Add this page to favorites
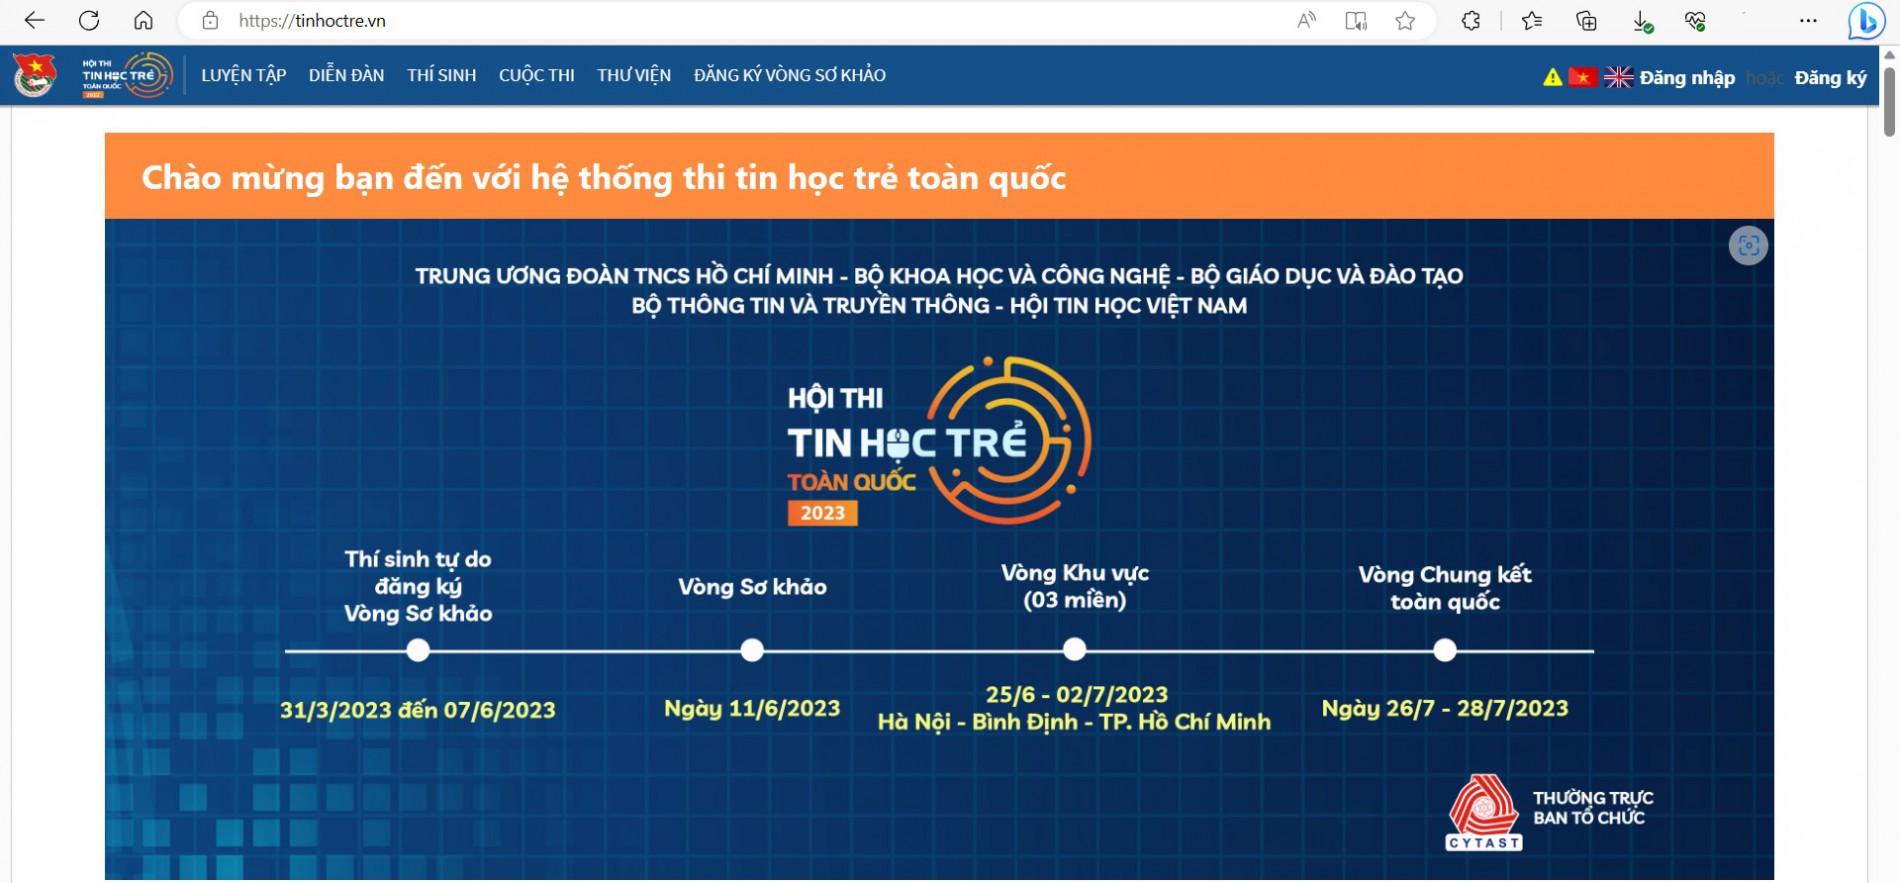The image size is (1900, 883). [x=1405, y=21]
